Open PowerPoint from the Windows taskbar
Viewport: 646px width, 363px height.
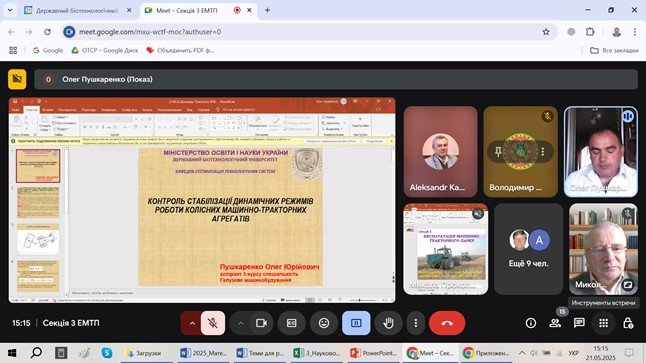pos(373,353)
